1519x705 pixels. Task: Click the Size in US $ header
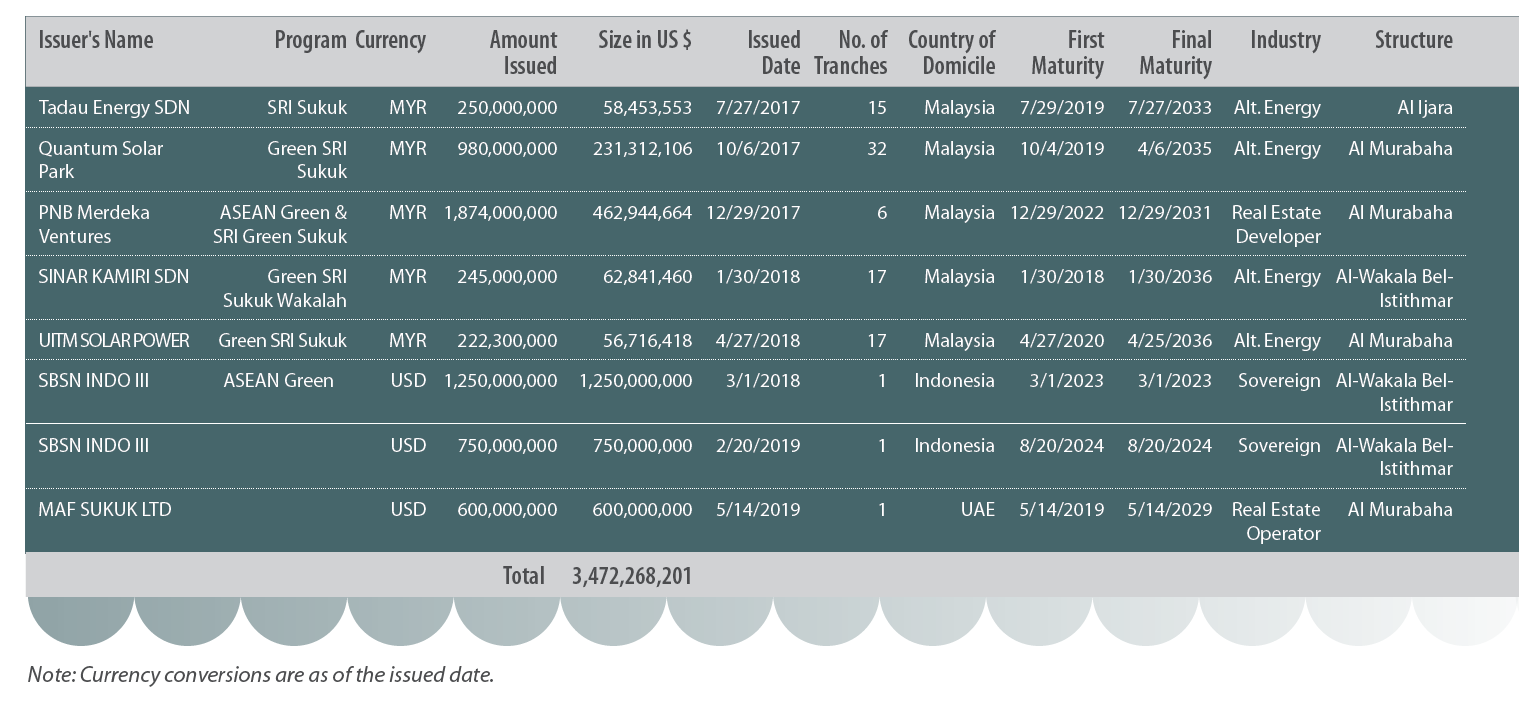(x=645, y=40)
